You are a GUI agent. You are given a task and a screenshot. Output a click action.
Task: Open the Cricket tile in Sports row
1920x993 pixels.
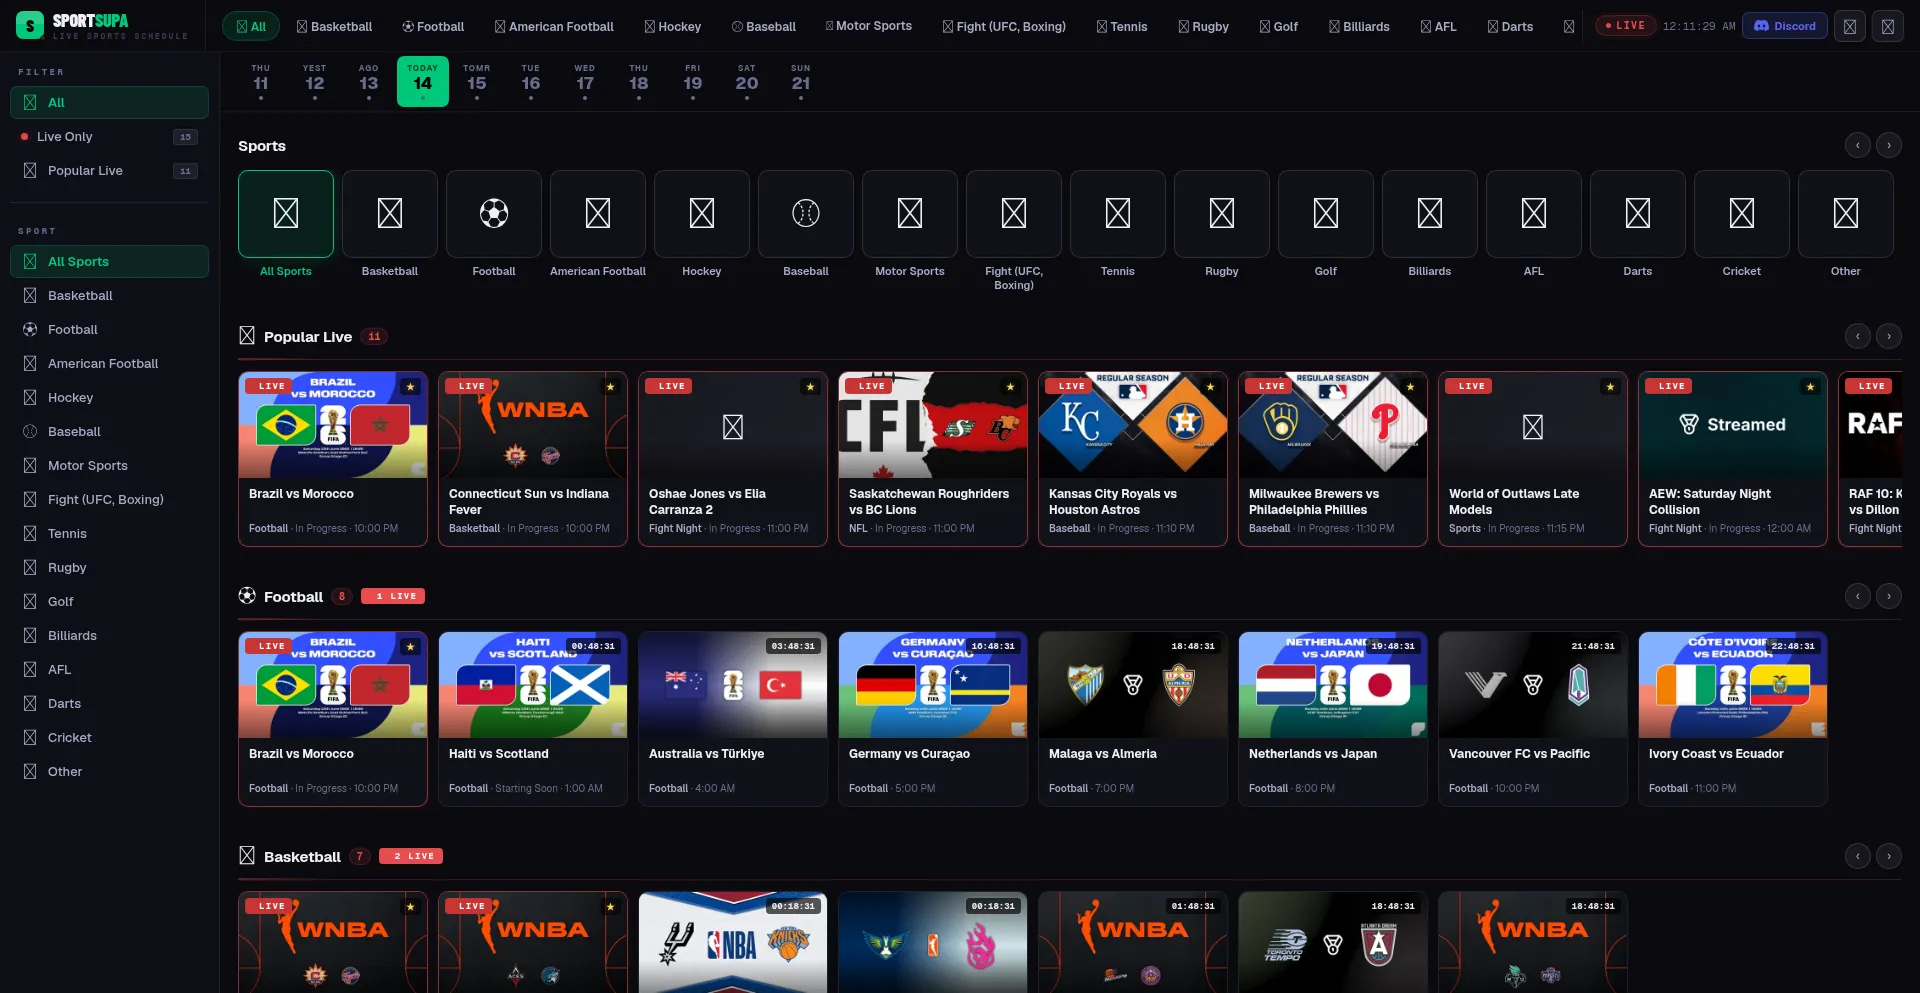click(x=1742, y=214)
